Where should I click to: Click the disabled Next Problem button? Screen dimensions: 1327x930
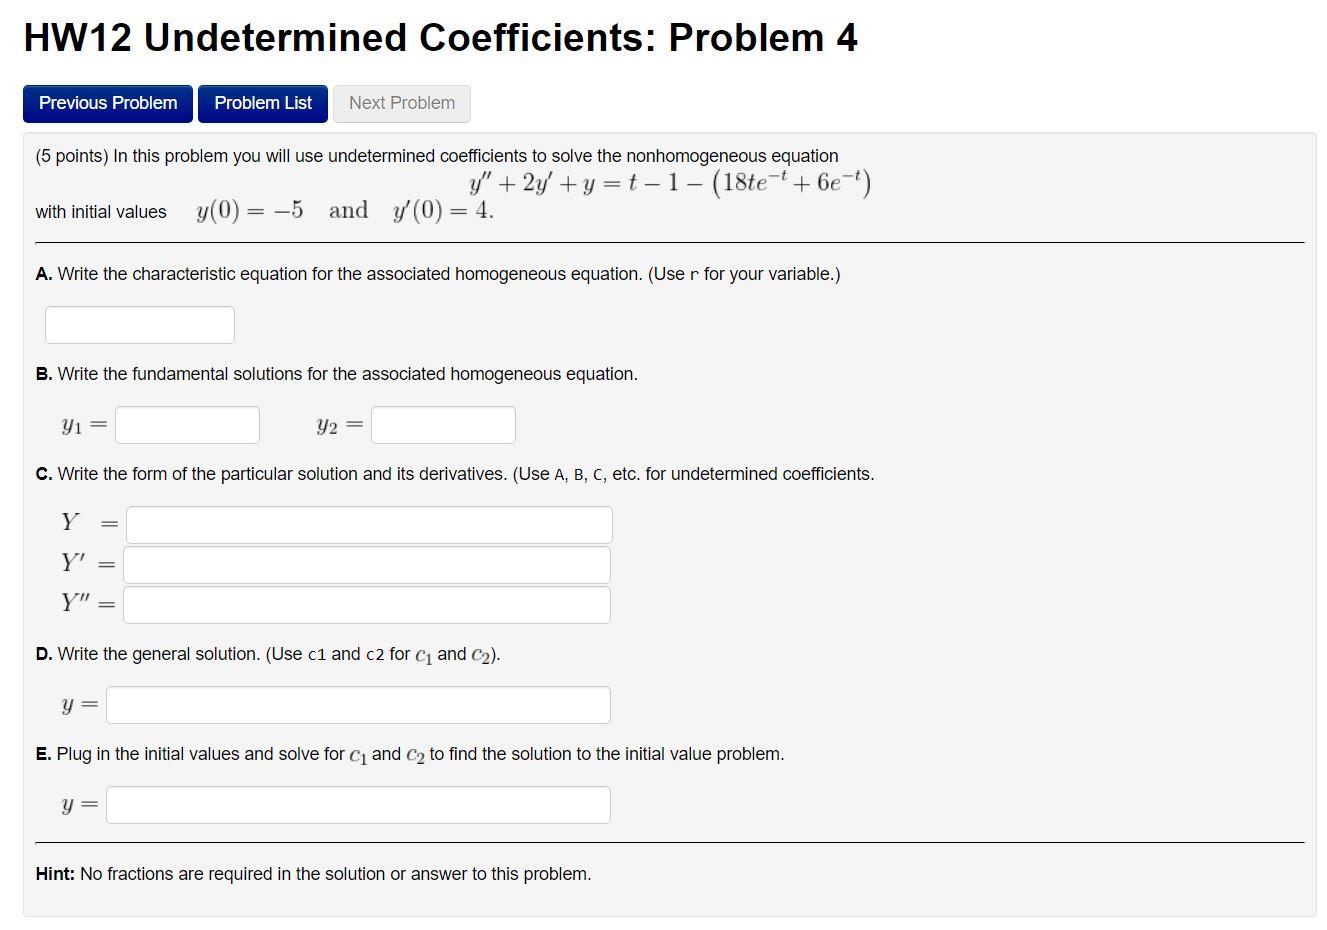tap(401, 103)
